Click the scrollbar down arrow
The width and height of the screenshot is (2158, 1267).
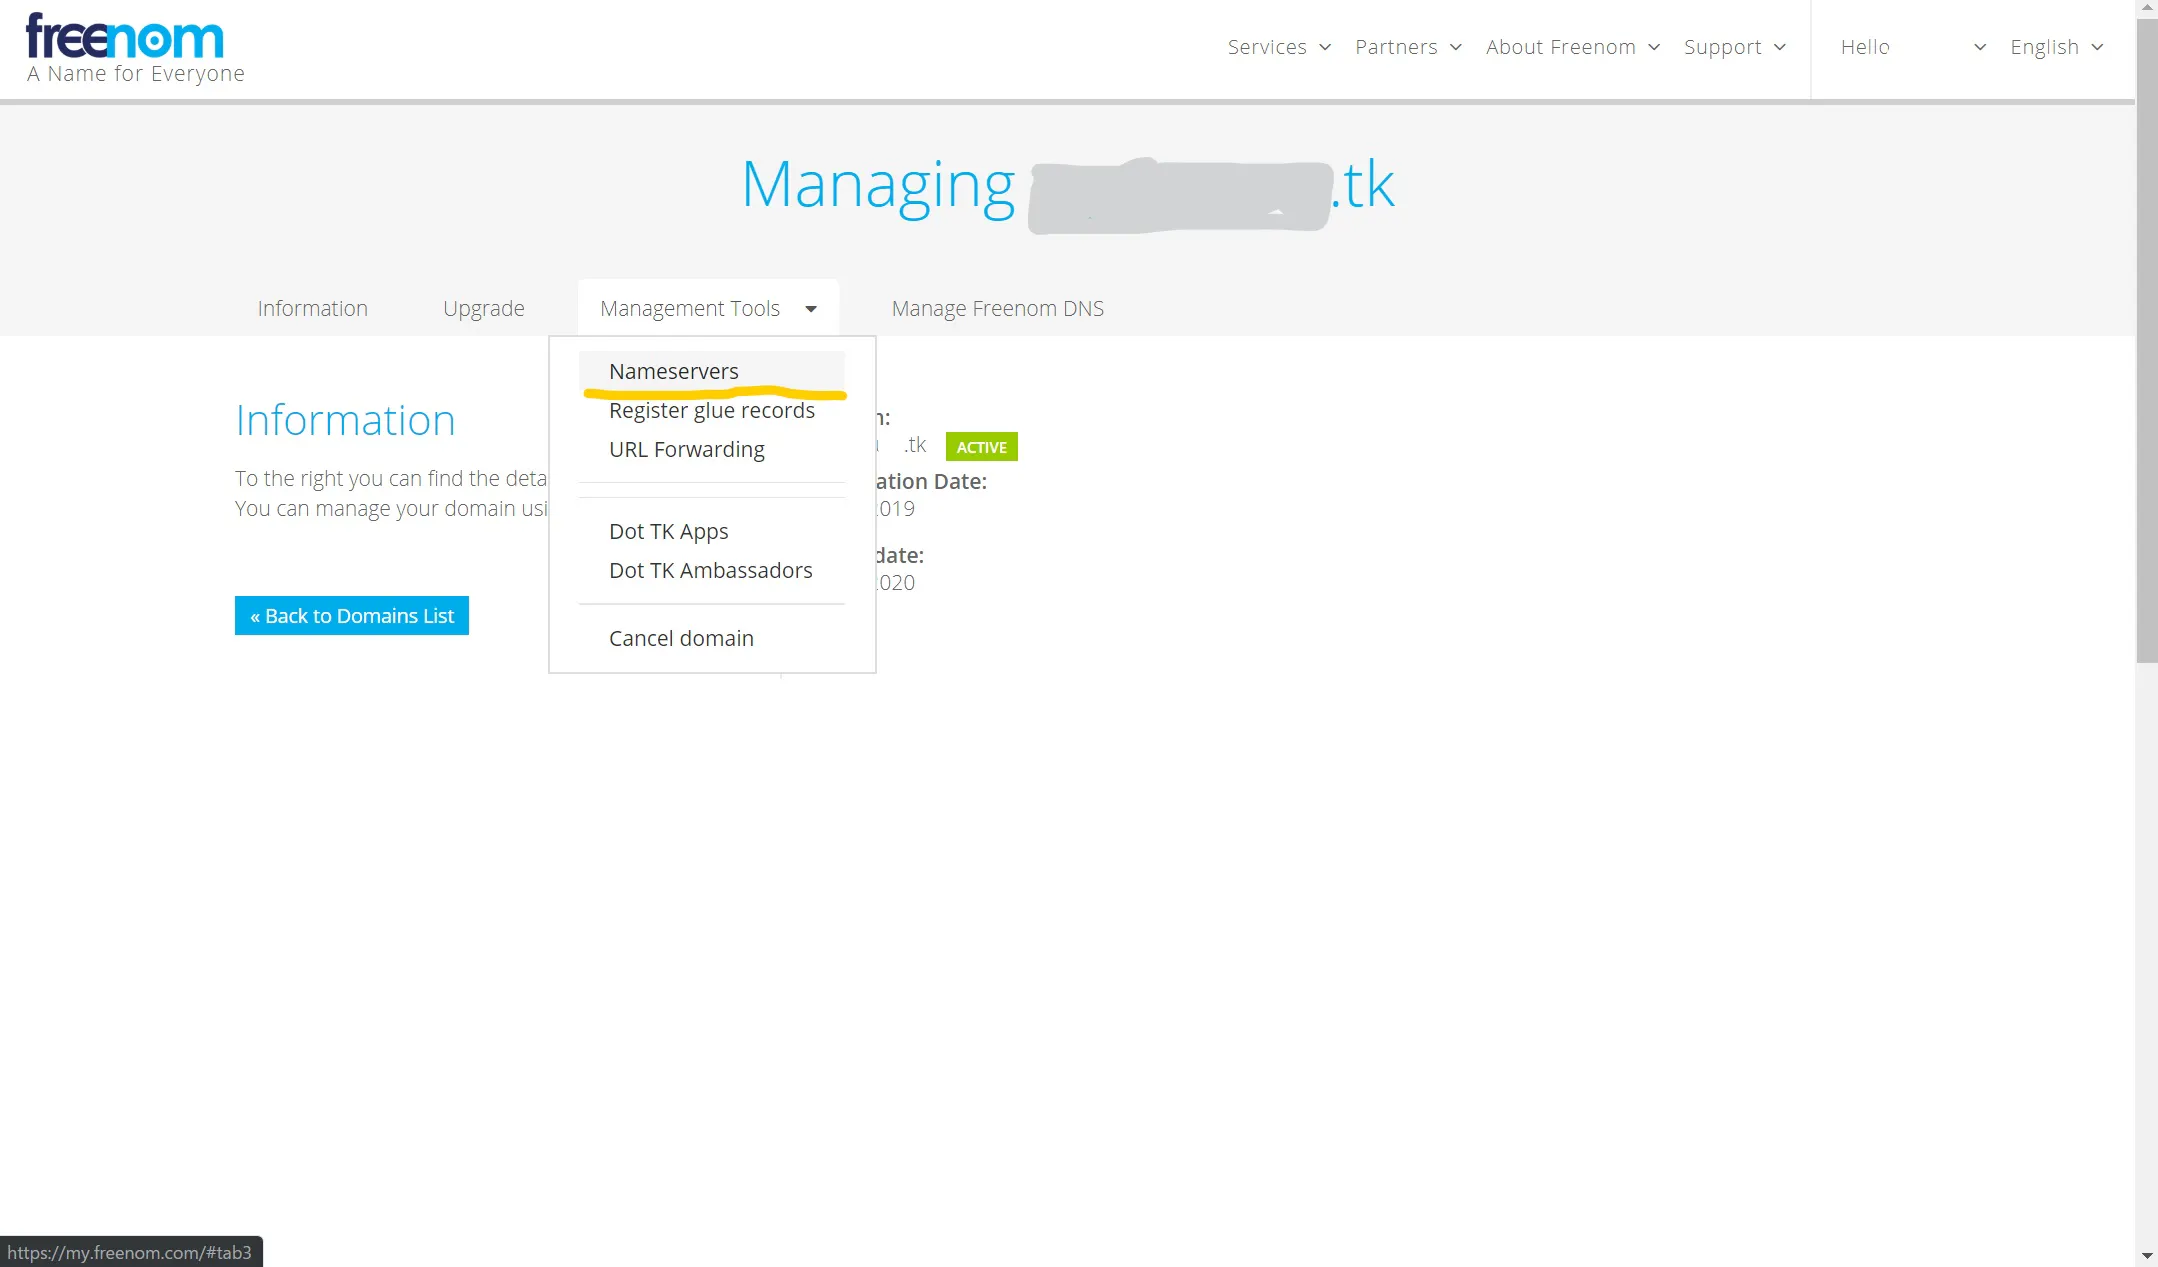tap(2146, 1256)
